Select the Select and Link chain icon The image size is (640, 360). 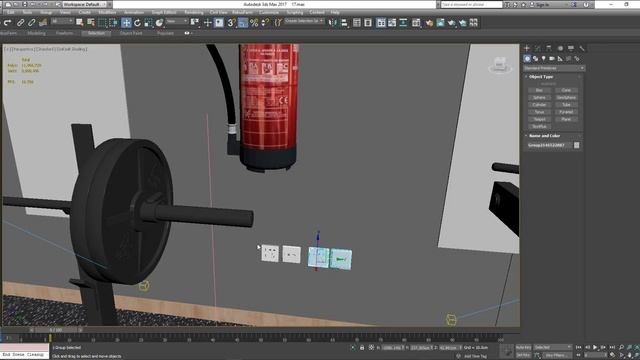(20, 22)
